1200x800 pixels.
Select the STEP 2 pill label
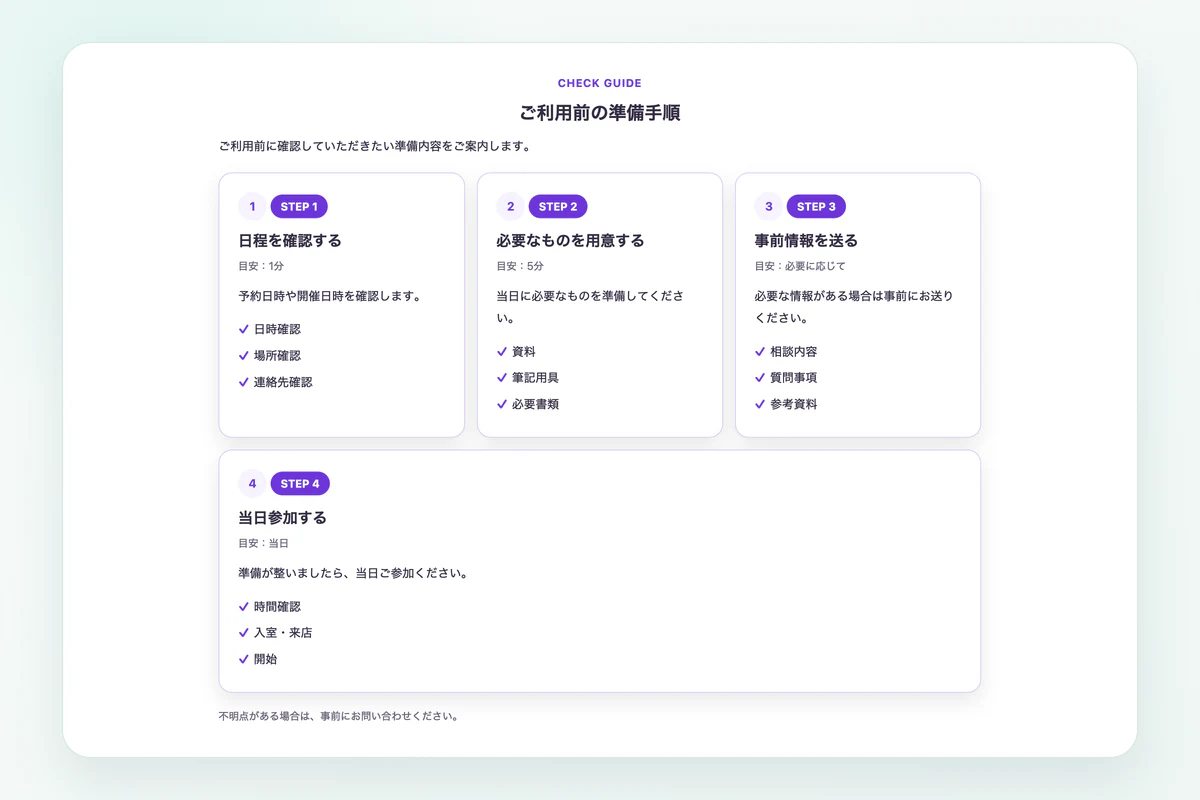tap(558, 207)
